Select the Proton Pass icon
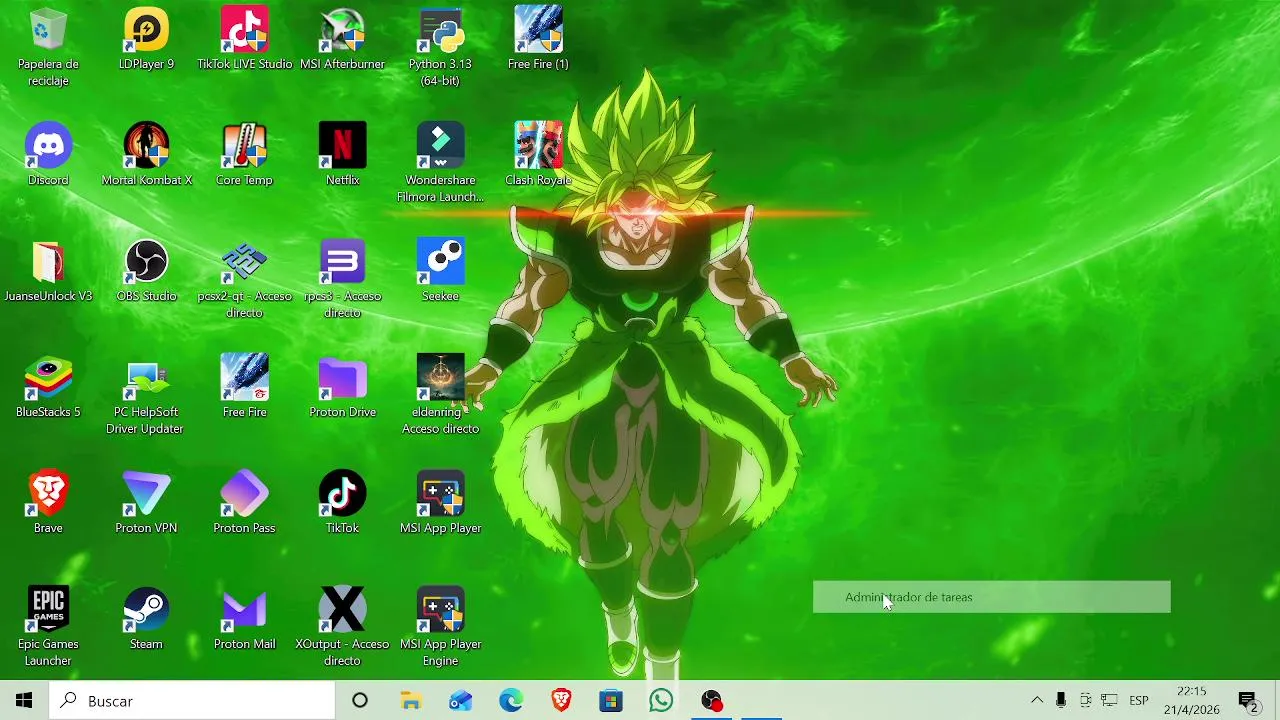Viewport: 1280px width, 720px height. click(x=245, y=503)
